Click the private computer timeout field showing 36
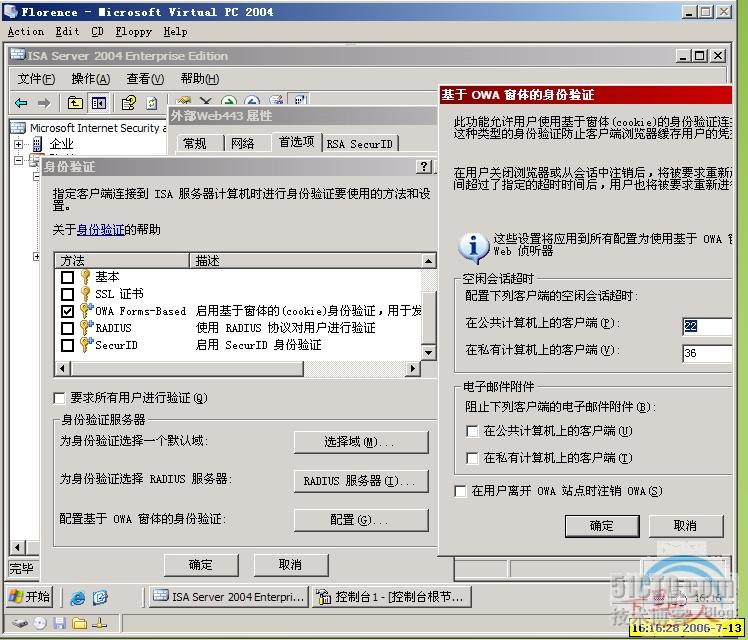 pyautogui.click(x=707, y=353)
